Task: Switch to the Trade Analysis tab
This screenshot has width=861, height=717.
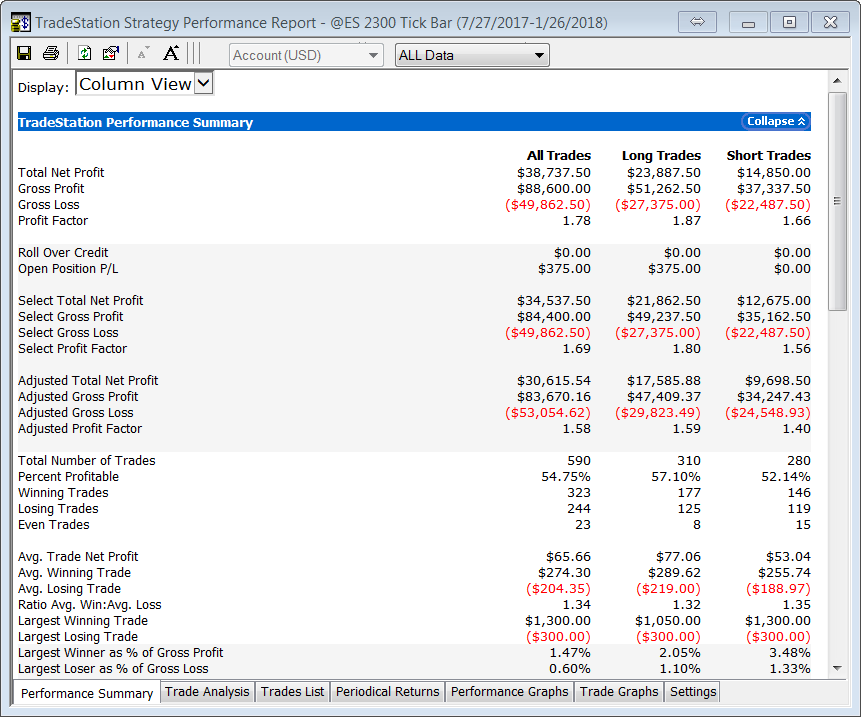Action: pos(207,692)
